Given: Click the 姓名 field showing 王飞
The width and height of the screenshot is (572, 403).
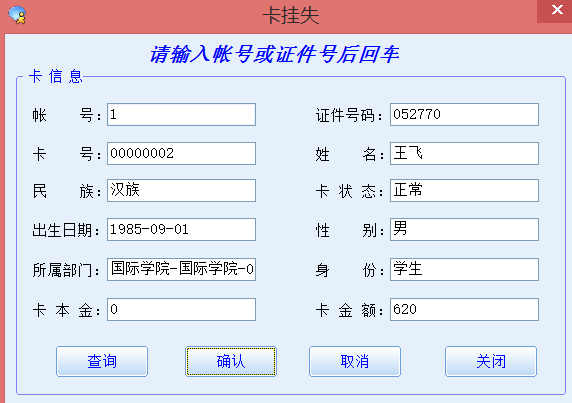Looking at the screenshot, I should pyautogui.click(x=464, y=153).
